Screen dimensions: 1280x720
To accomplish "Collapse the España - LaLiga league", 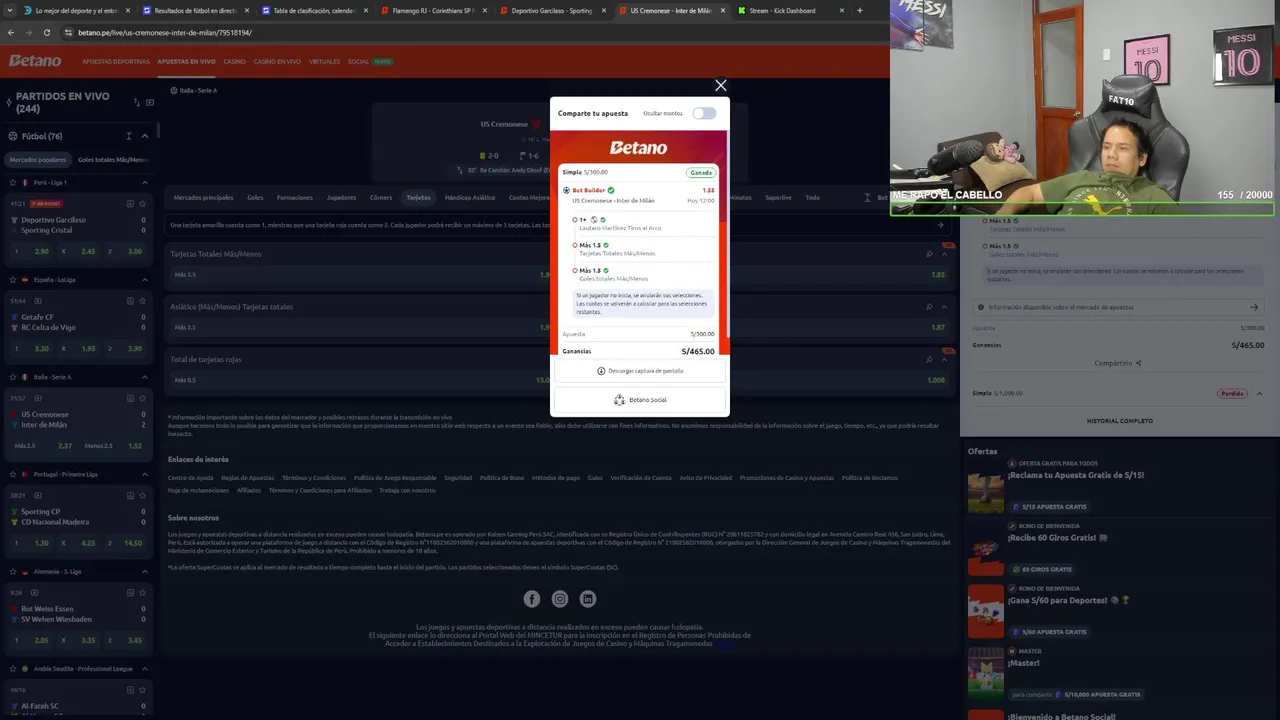I will coord(144,280).
